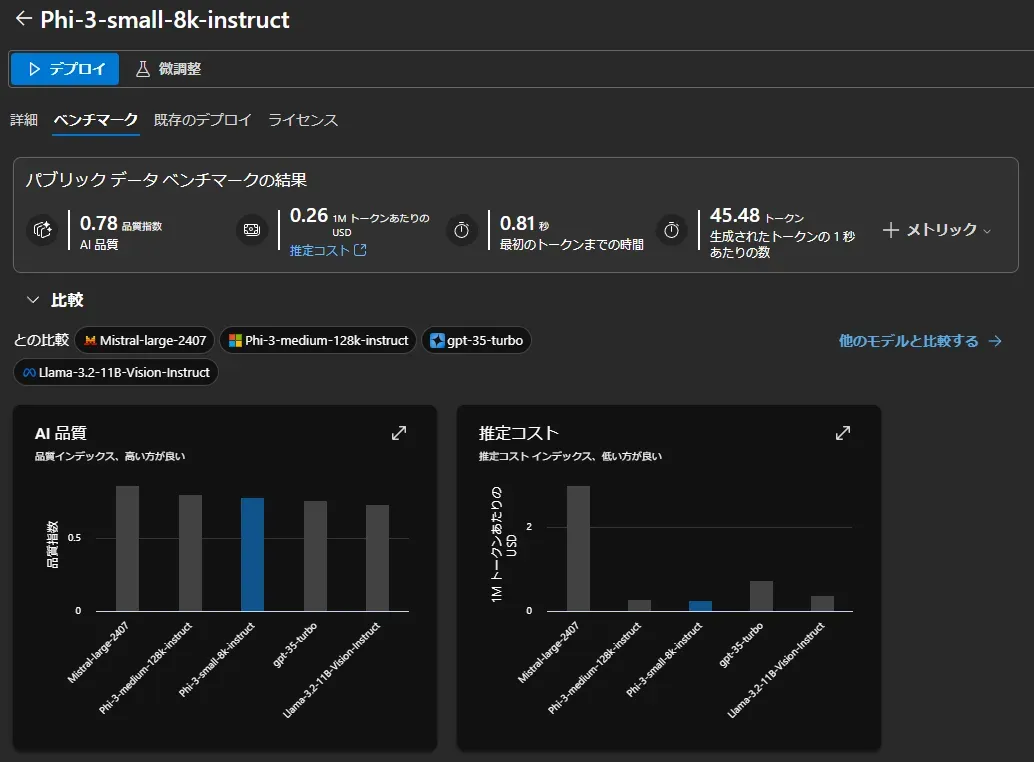The image size is (1034, 762).
Task: Click the back arrow next to Phi-3-small-8k-instruct
Action: pos(22,20)
